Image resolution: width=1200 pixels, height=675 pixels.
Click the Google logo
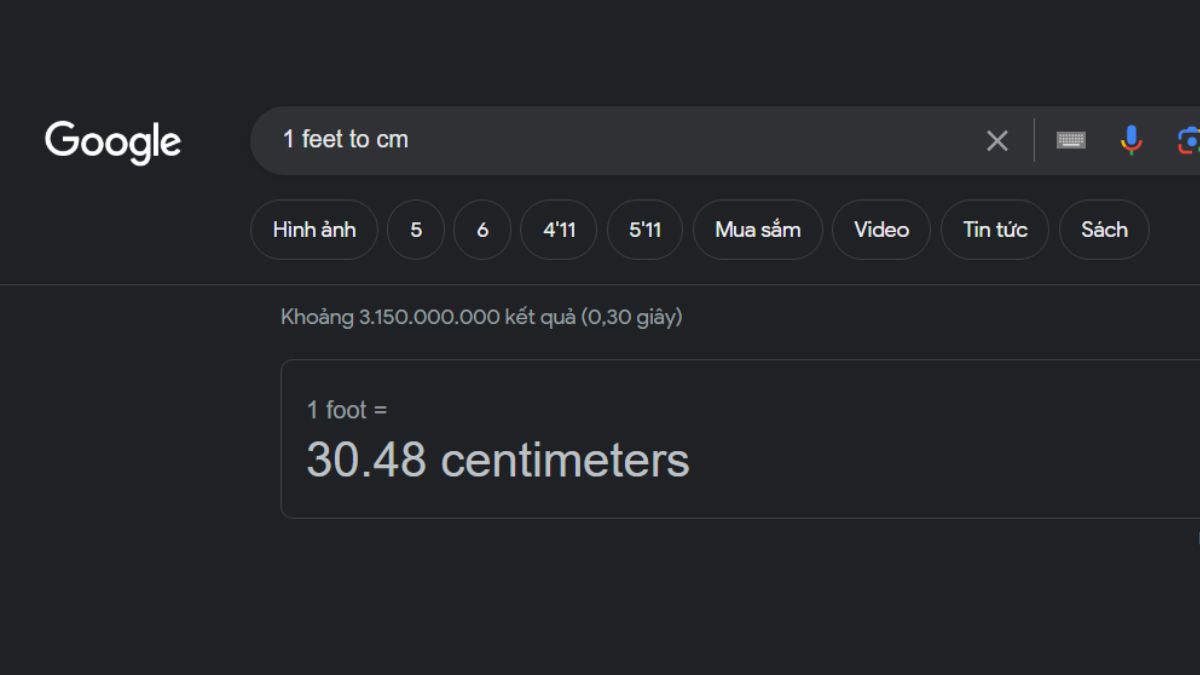pyautogui.click(x=113, y=141)
